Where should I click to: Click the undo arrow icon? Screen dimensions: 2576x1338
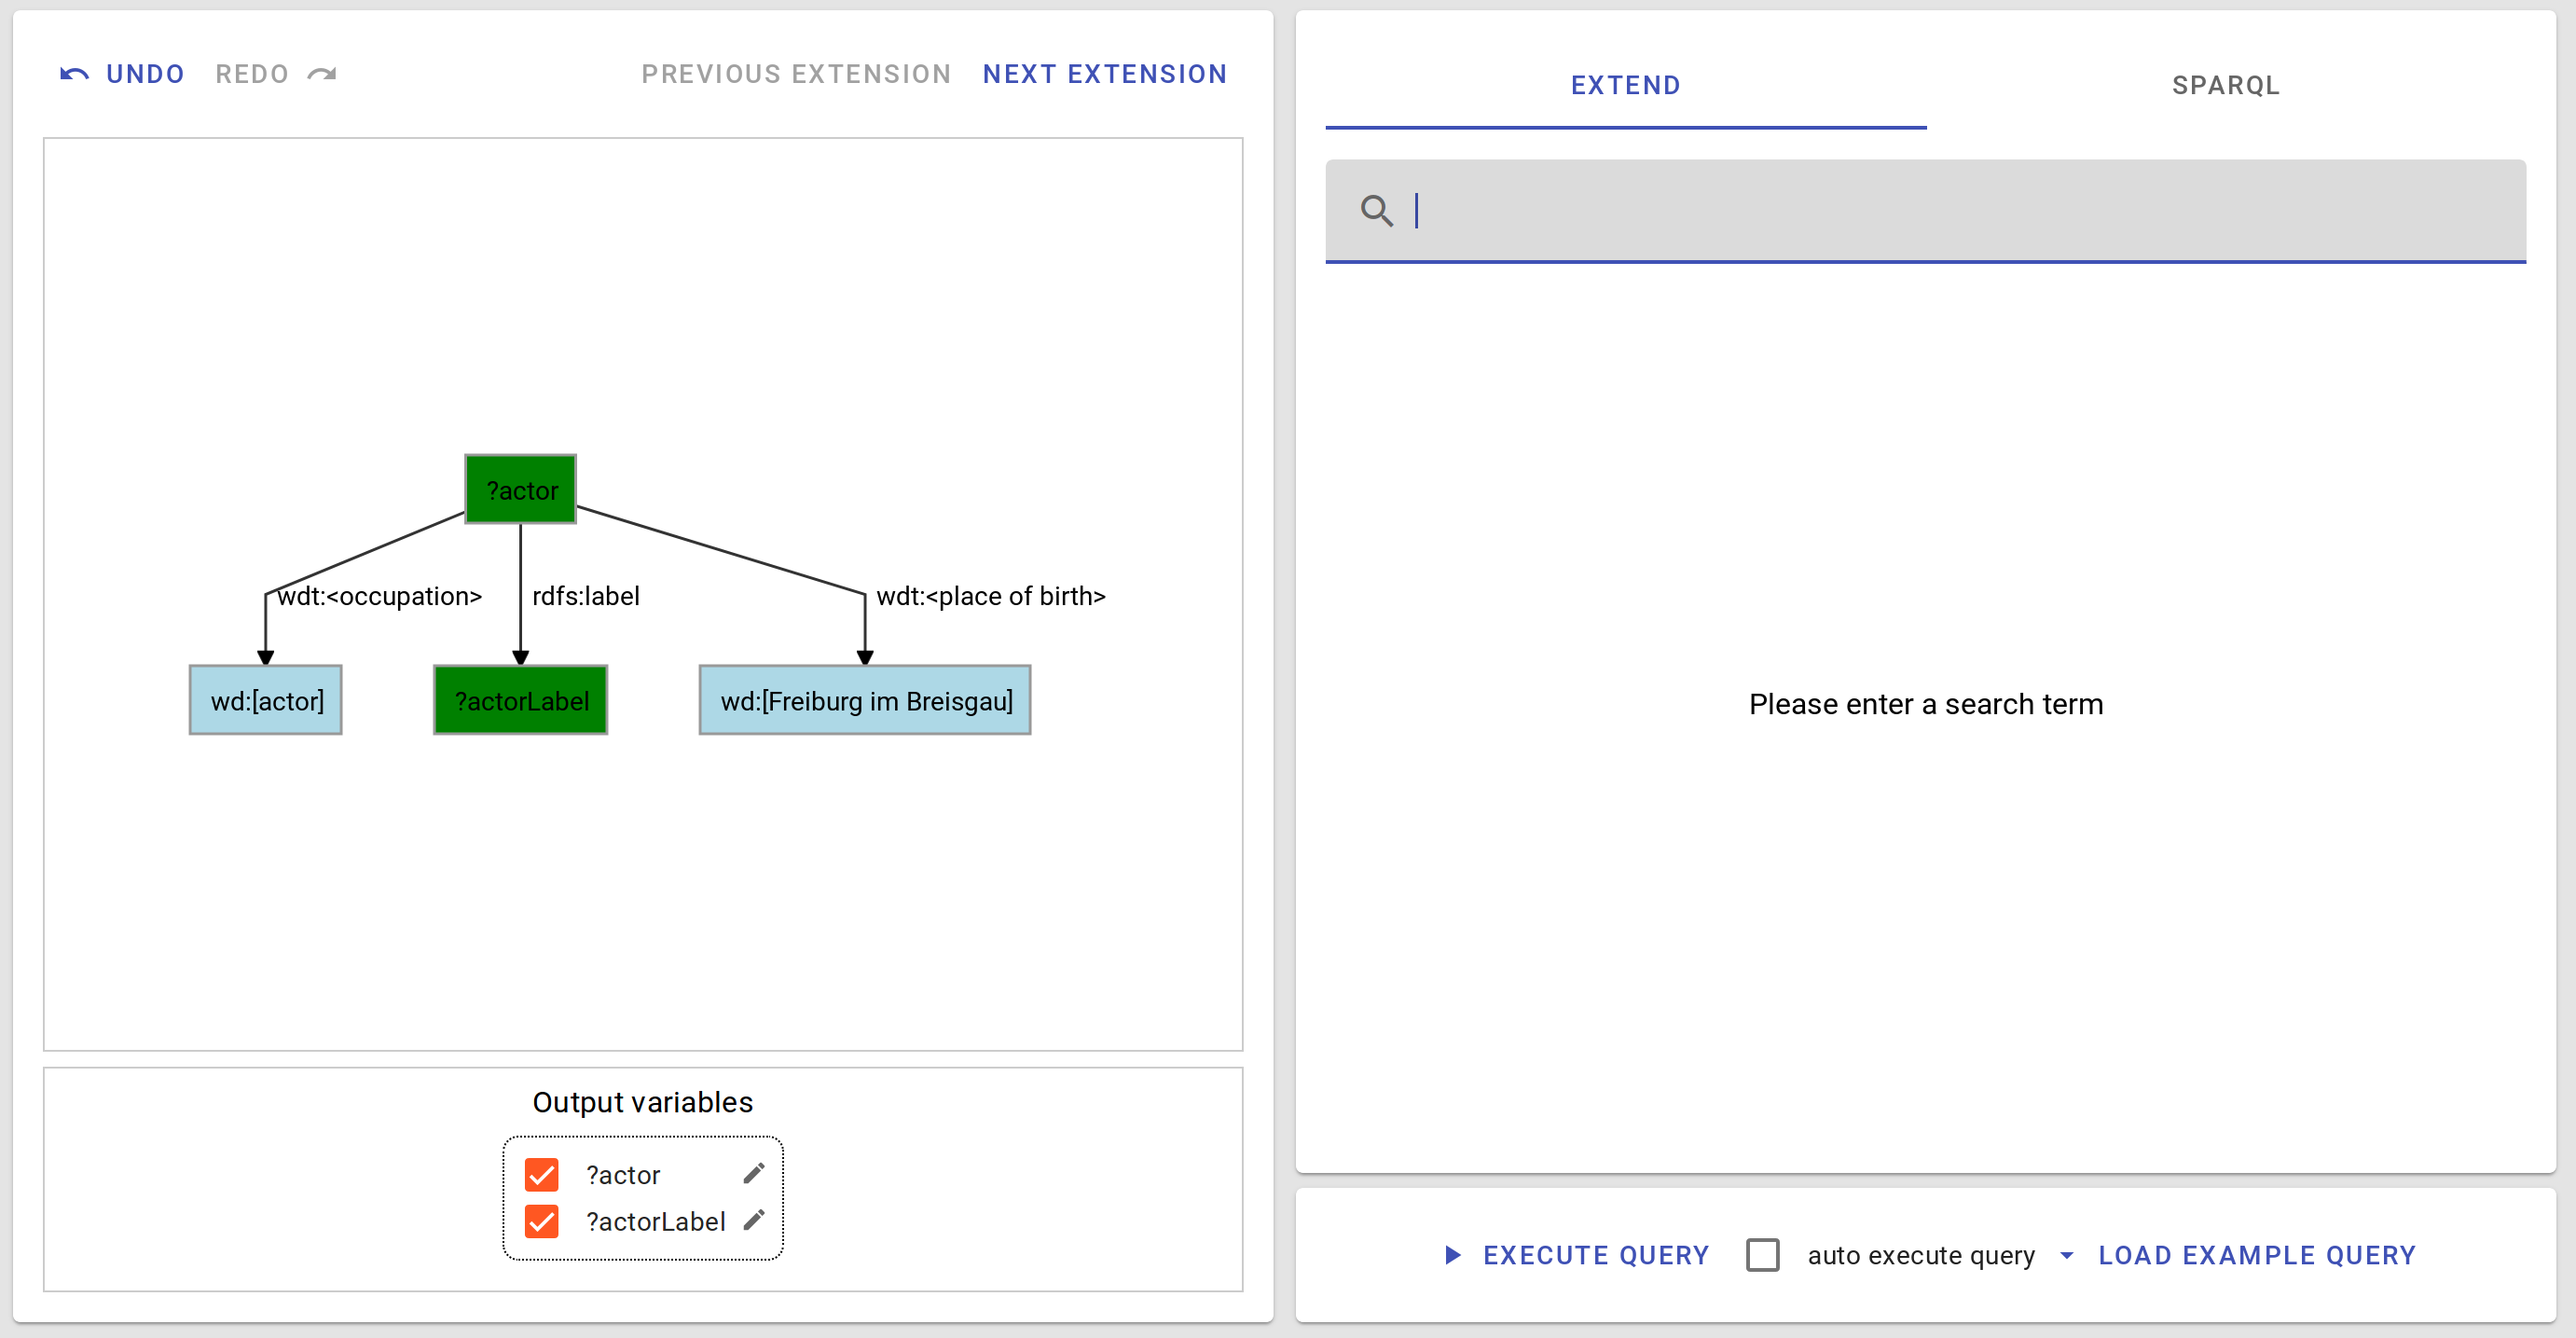(74, 74)
